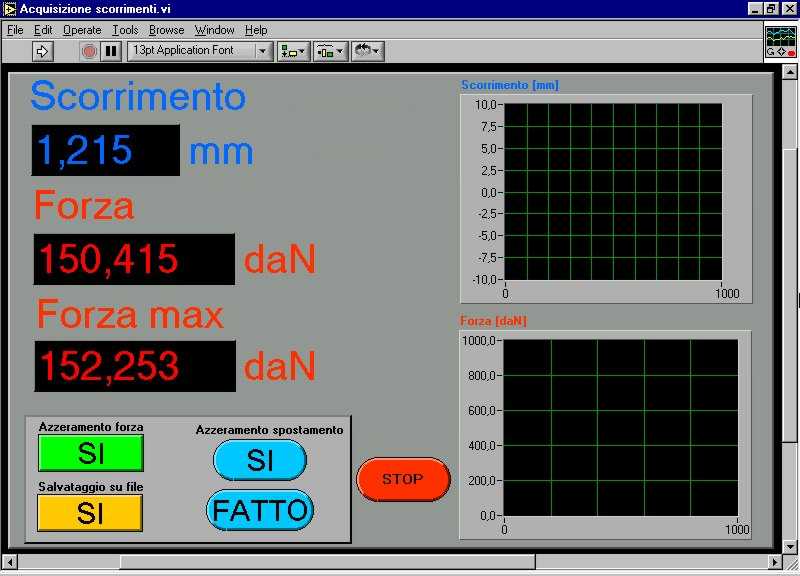Open the Distribute Objects toolbar menu
The width and height of the screenshot is (800, 576).
point(330,51)
